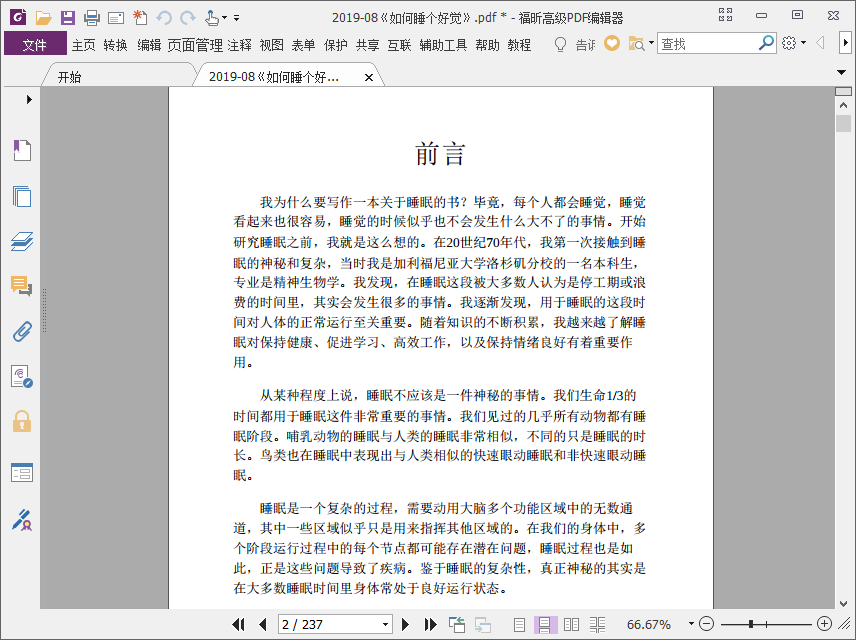
Task: Open the 文件 menu
Action: tap(35, 44)
